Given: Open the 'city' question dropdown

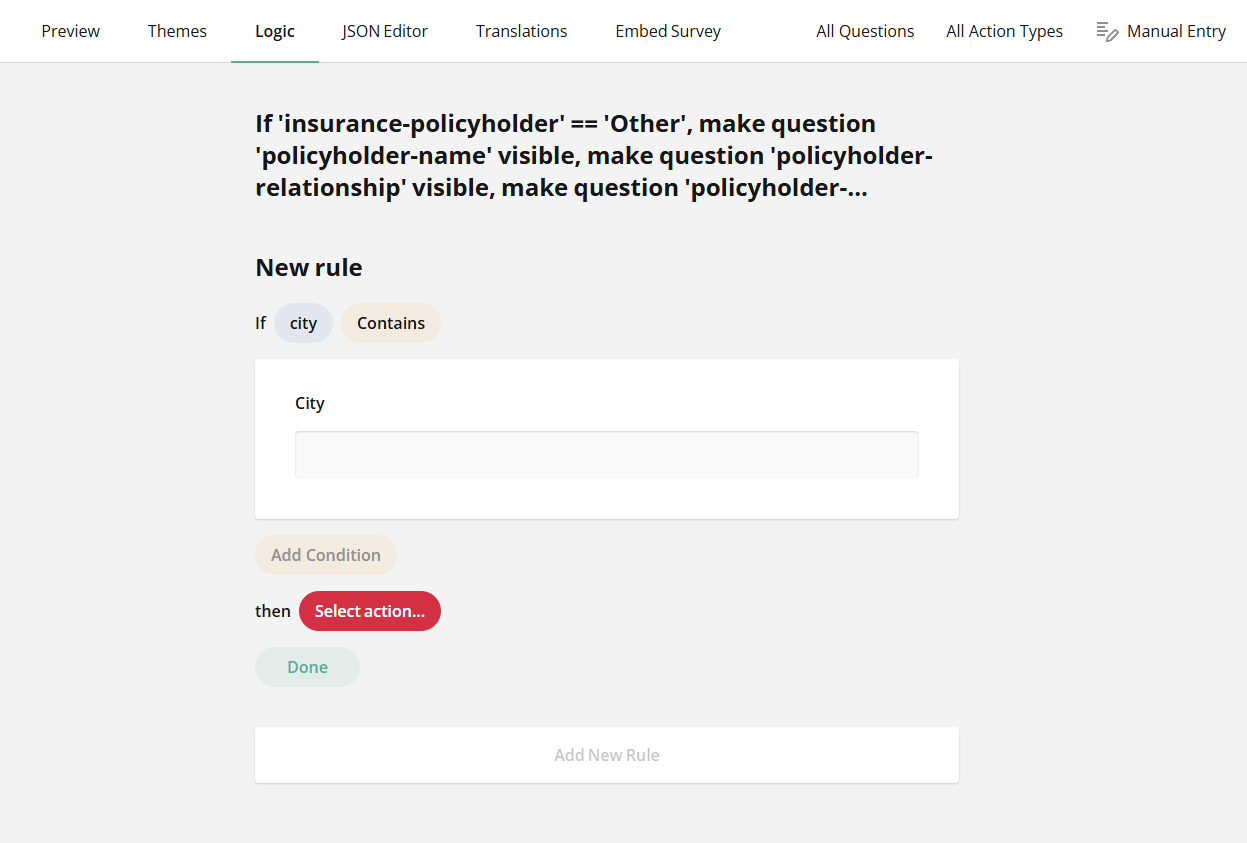Looking at the screenshot, I should point(303,322).
